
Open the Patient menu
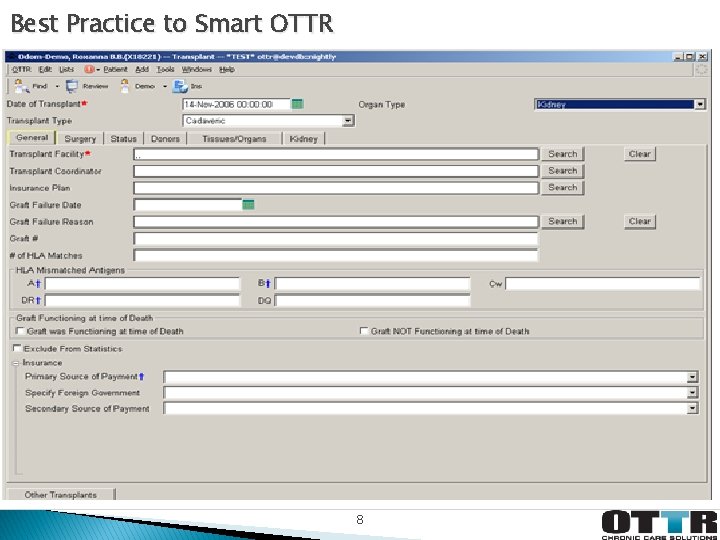[115, 69]
